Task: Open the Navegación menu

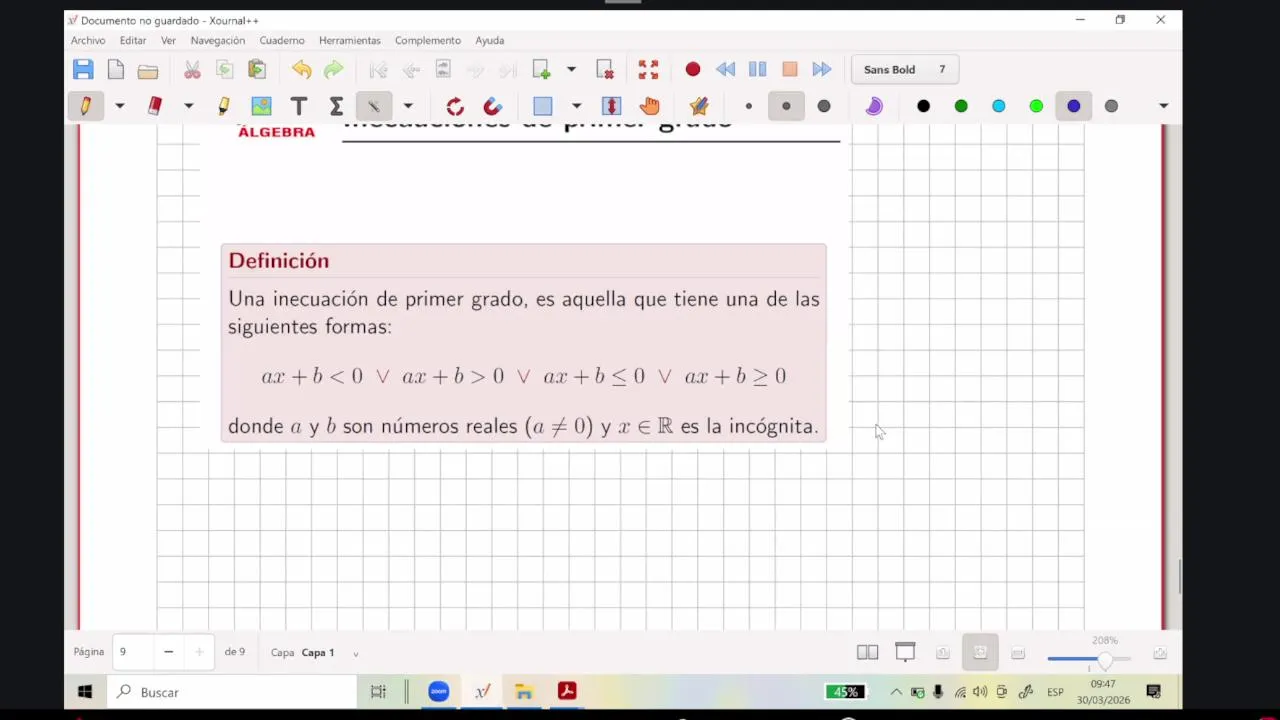Action: coord(218,40)
